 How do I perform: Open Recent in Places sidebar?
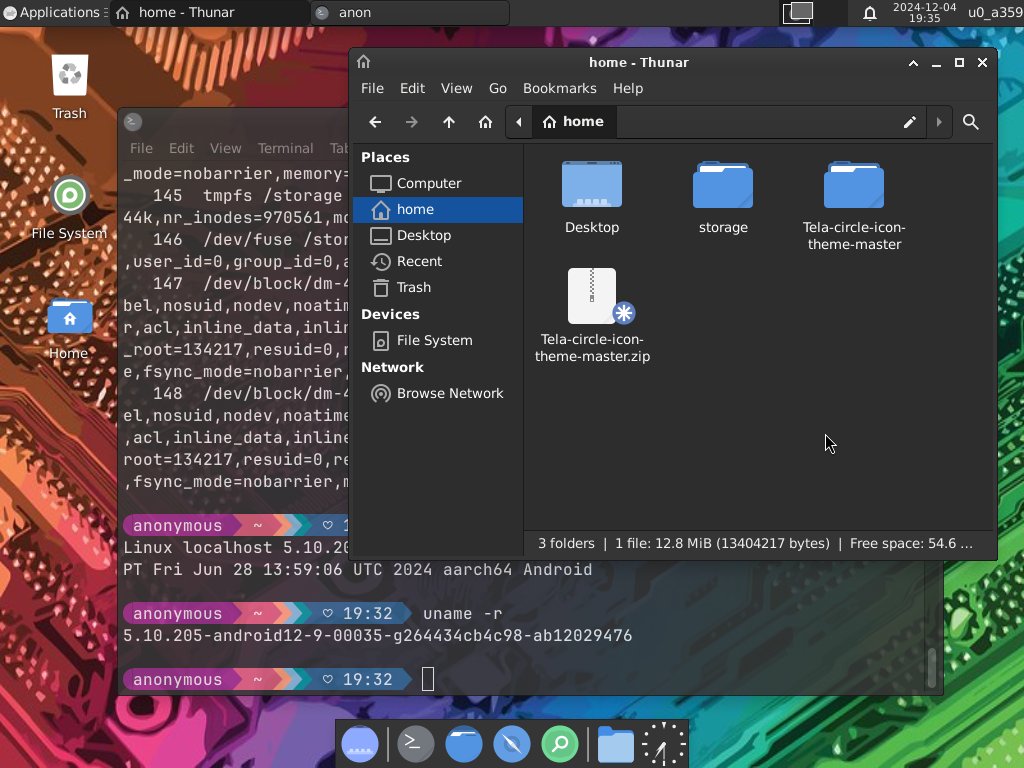(x=438, y=262)
